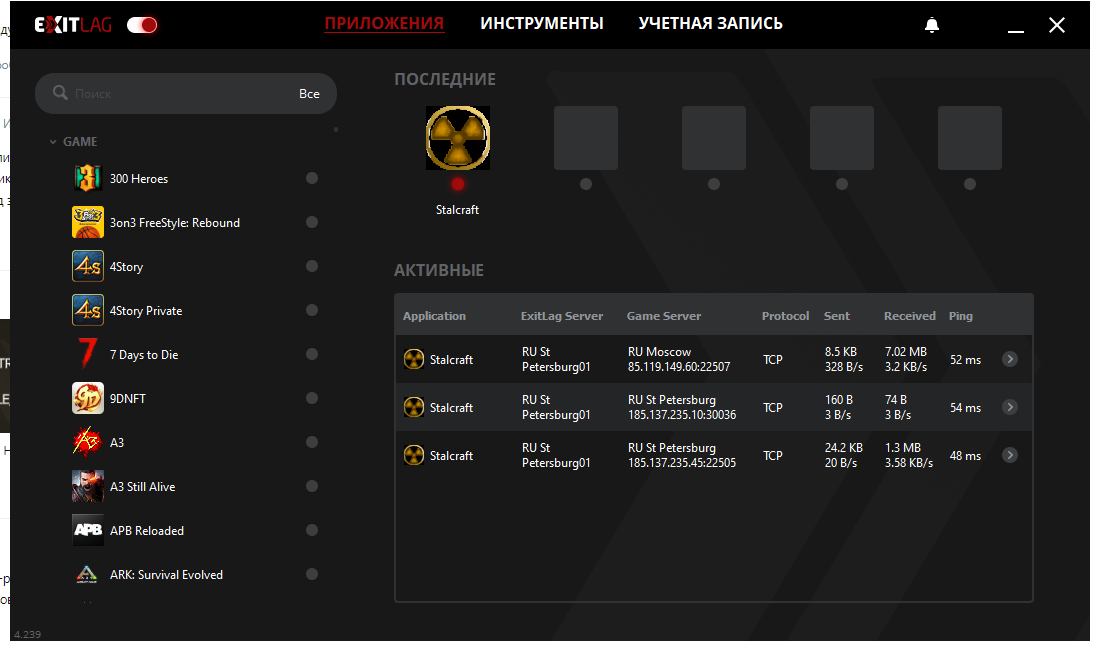
Task: Sort by the Received column header
Action: tap(910, 316)
